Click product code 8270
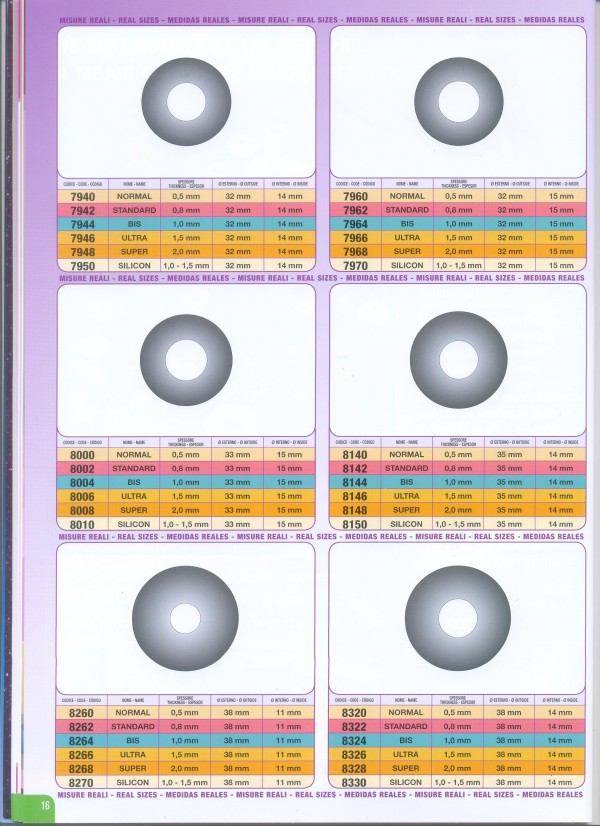This screenshot has width=600, height=826. pos(81,783)
